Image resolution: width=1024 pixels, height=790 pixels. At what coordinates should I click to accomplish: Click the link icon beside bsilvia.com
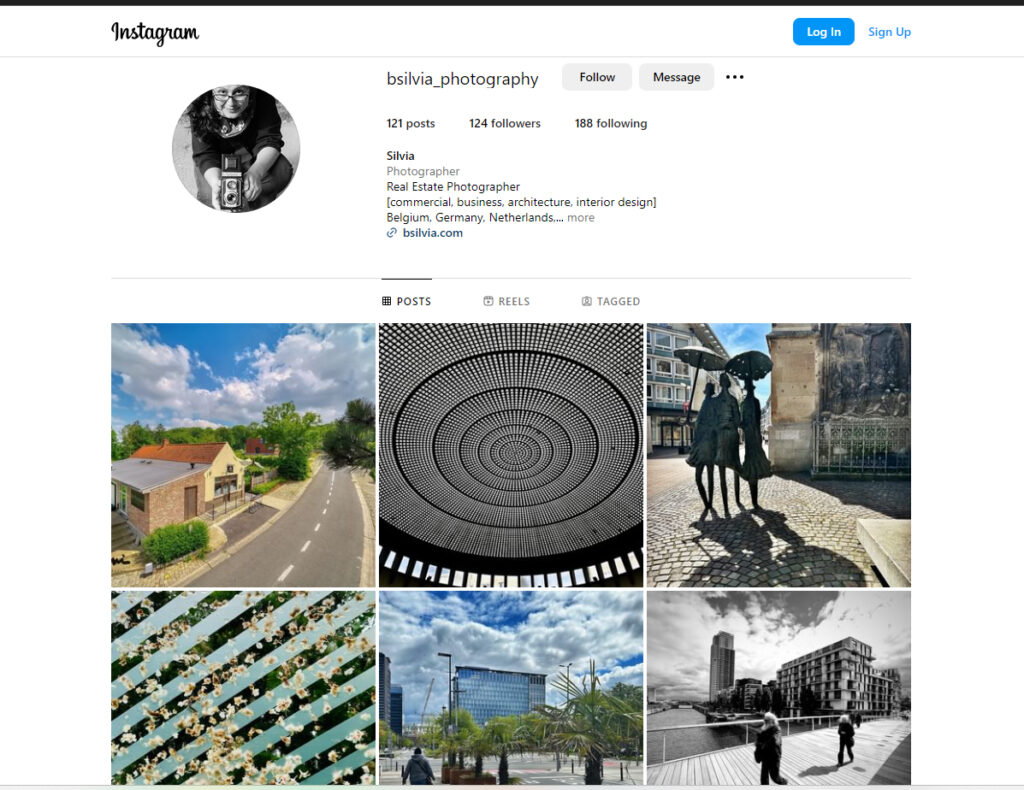tap(392, 233)
